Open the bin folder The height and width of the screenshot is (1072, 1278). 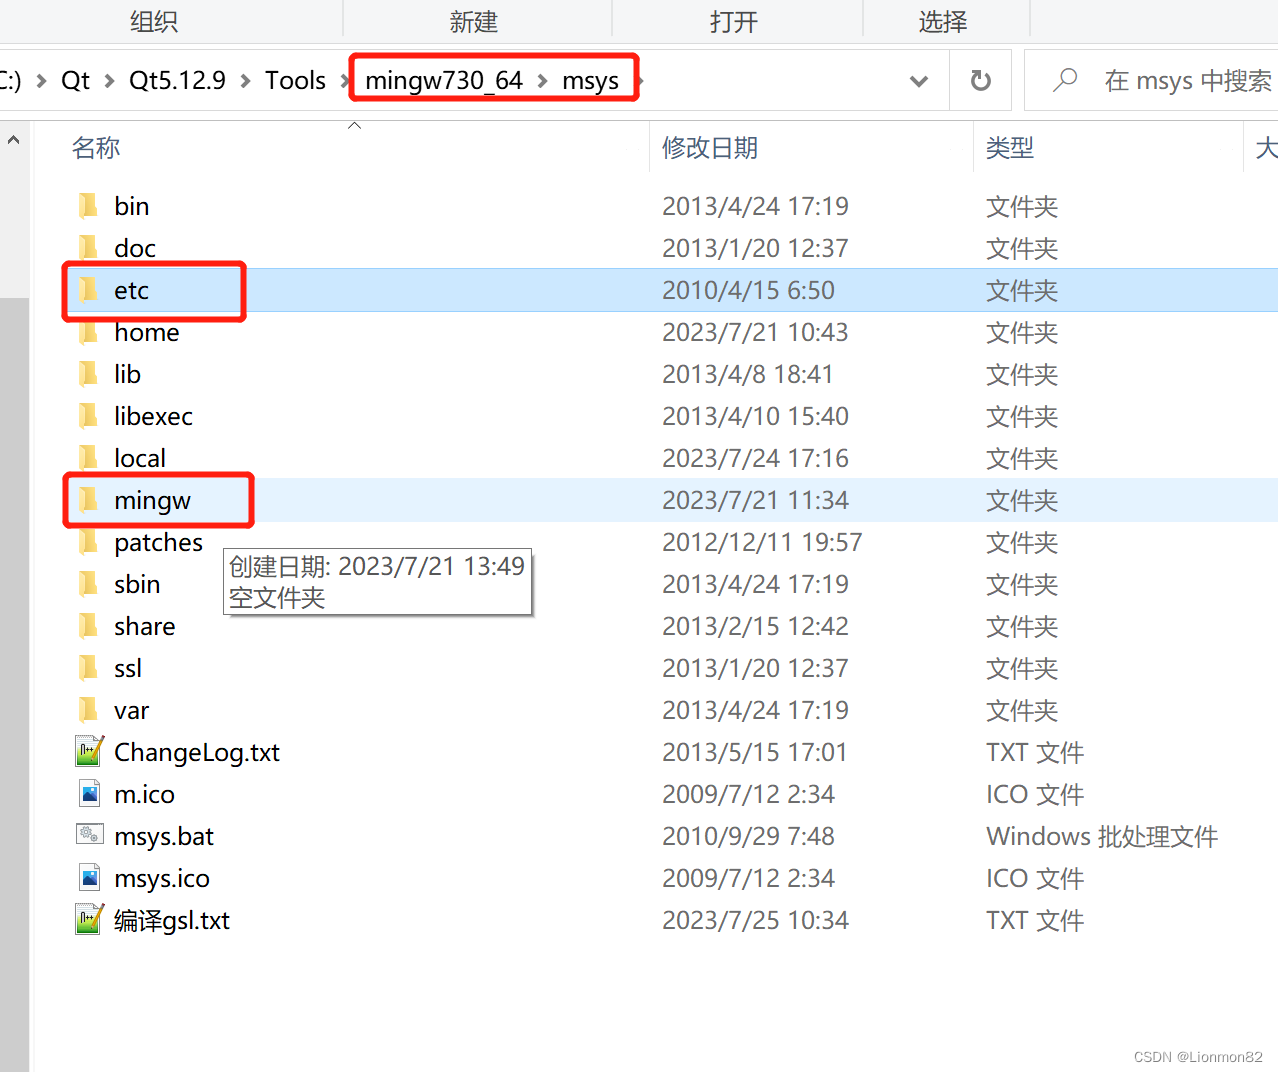click(x=131, y=206)
